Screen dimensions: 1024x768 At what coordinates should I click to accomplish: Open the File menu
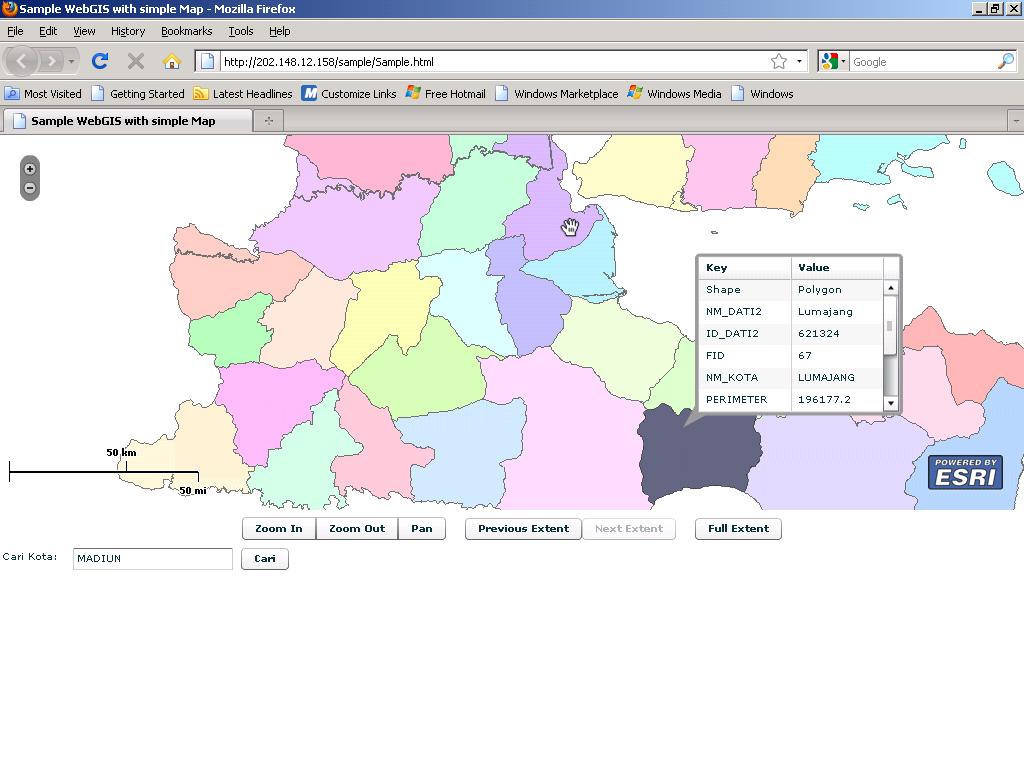15,31
